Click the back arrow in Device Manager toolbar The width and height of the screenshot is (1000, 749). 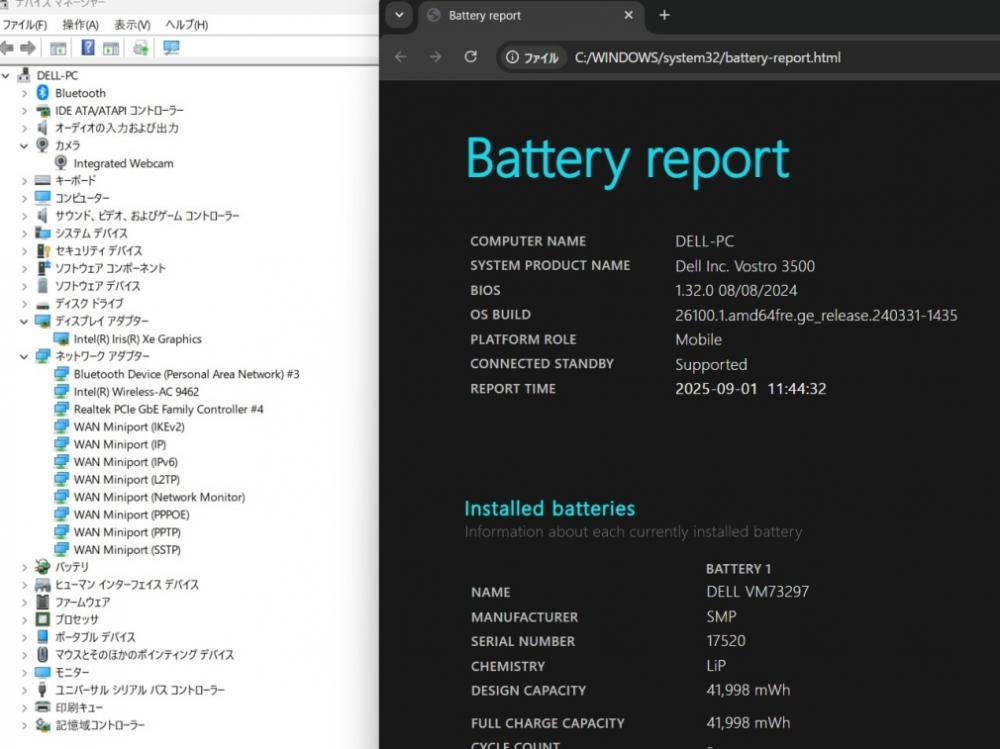[7, 48]
